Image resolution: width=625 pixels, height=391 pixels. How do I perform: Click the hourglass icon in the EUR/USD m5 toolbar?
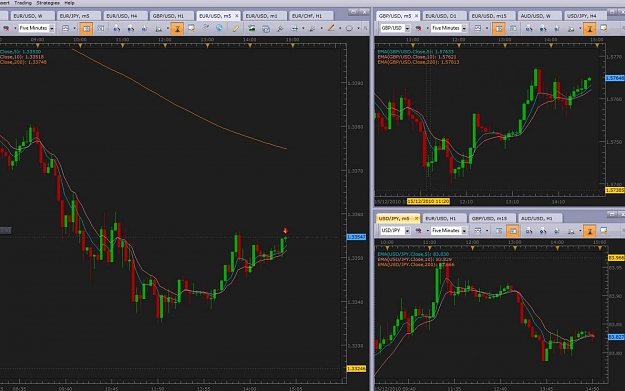(x=177, y=28)
